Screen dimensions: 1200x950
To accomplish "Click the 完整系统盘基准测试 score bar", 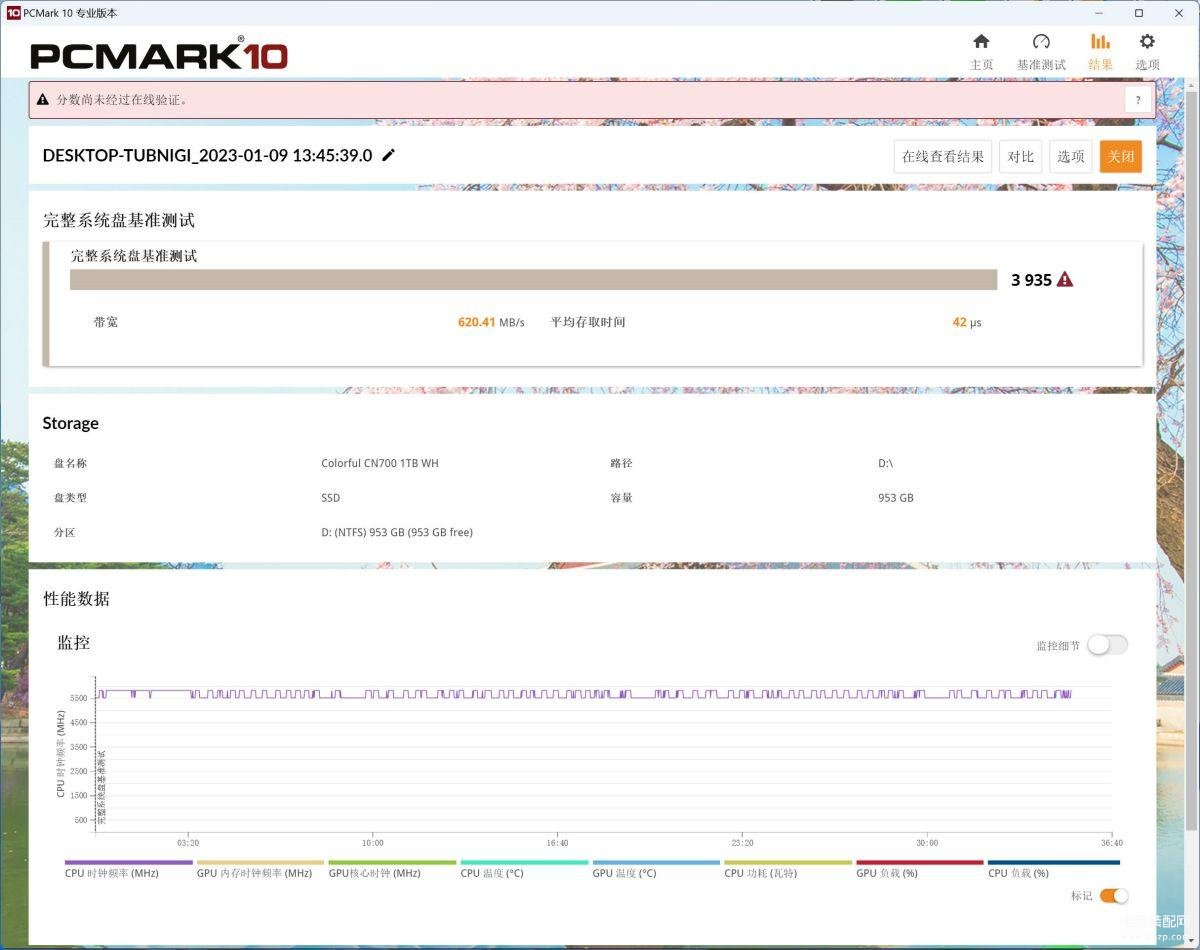I will click(534, 280).
